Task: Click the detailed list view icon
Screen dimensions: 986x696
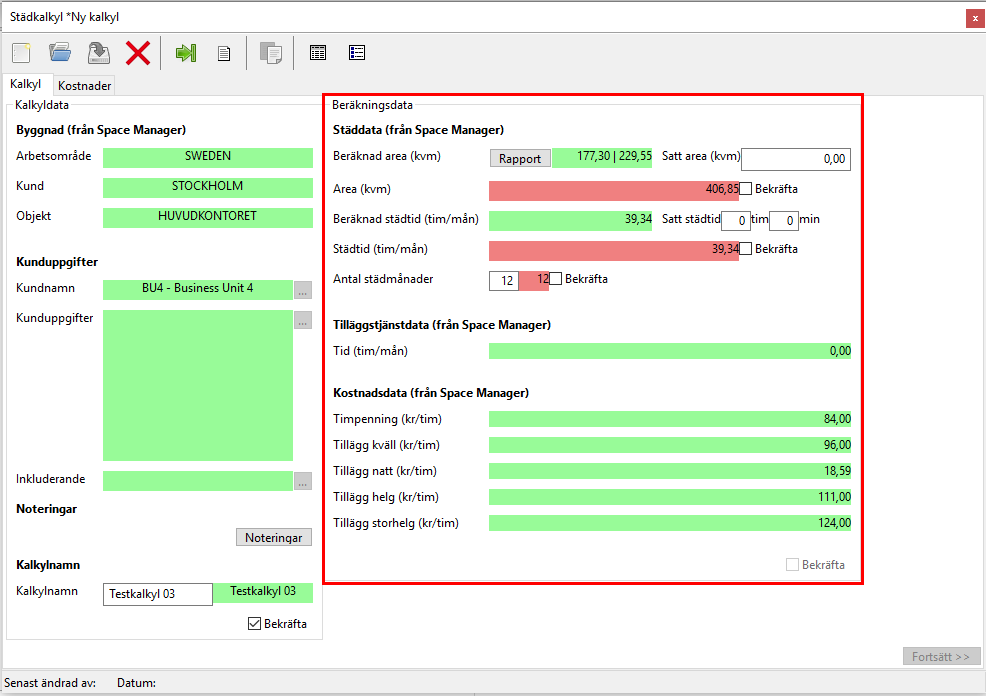Action: point(357,53)
